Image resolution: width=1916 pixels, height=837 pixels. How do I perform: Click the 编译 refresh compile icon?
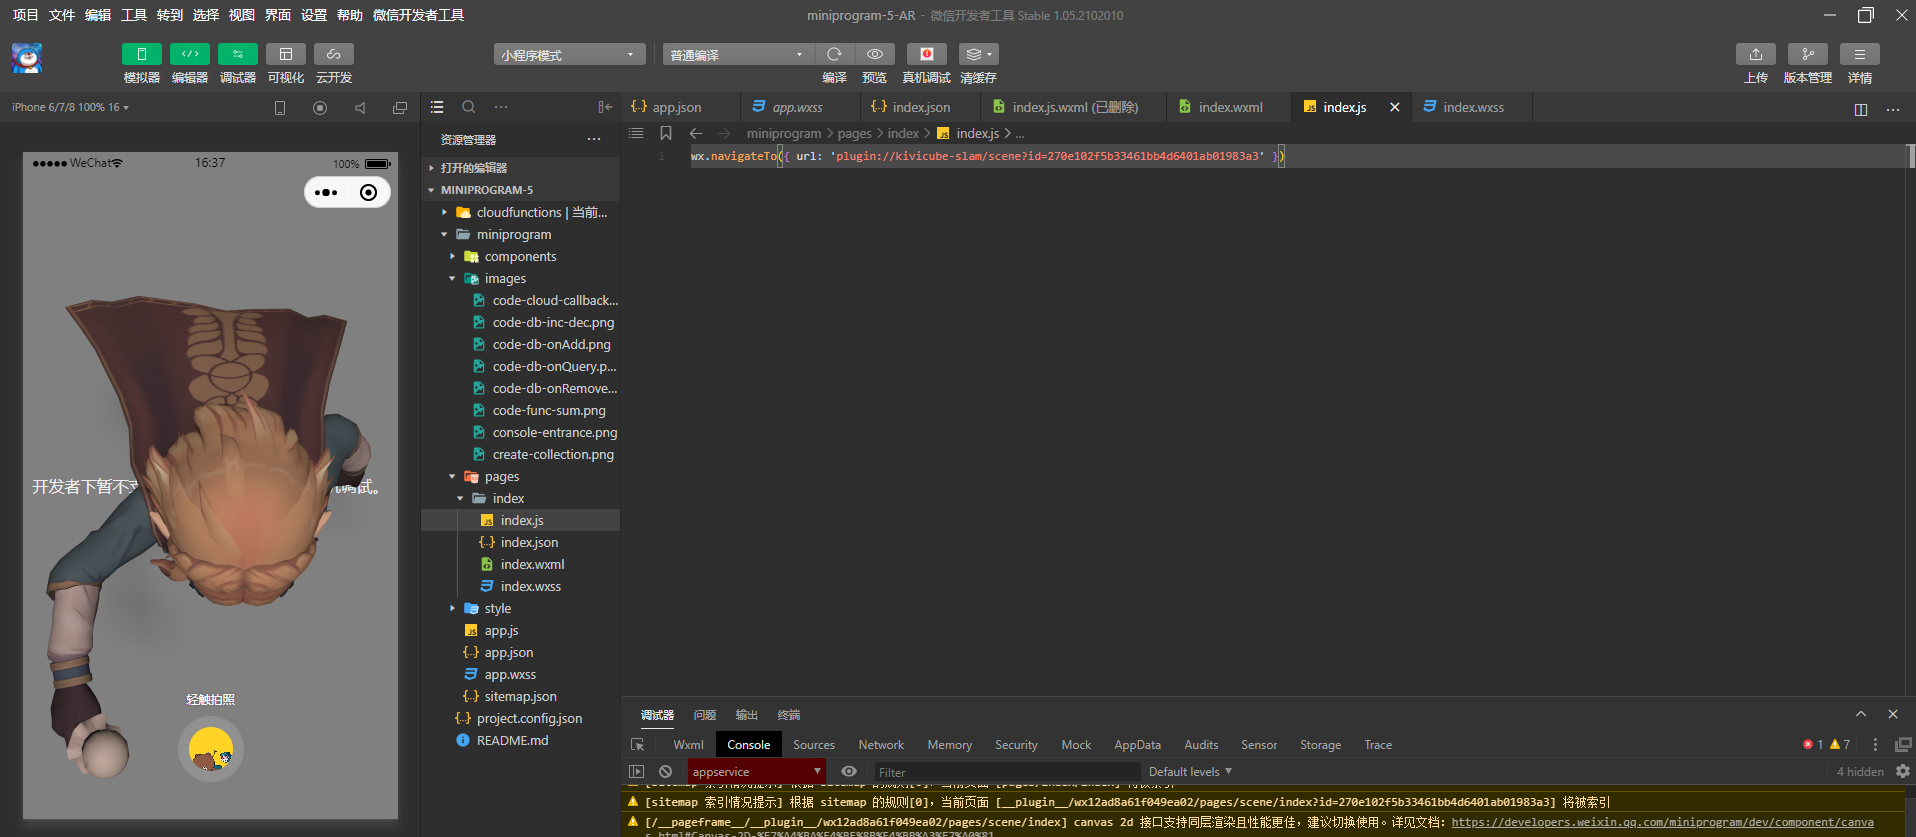834,54
